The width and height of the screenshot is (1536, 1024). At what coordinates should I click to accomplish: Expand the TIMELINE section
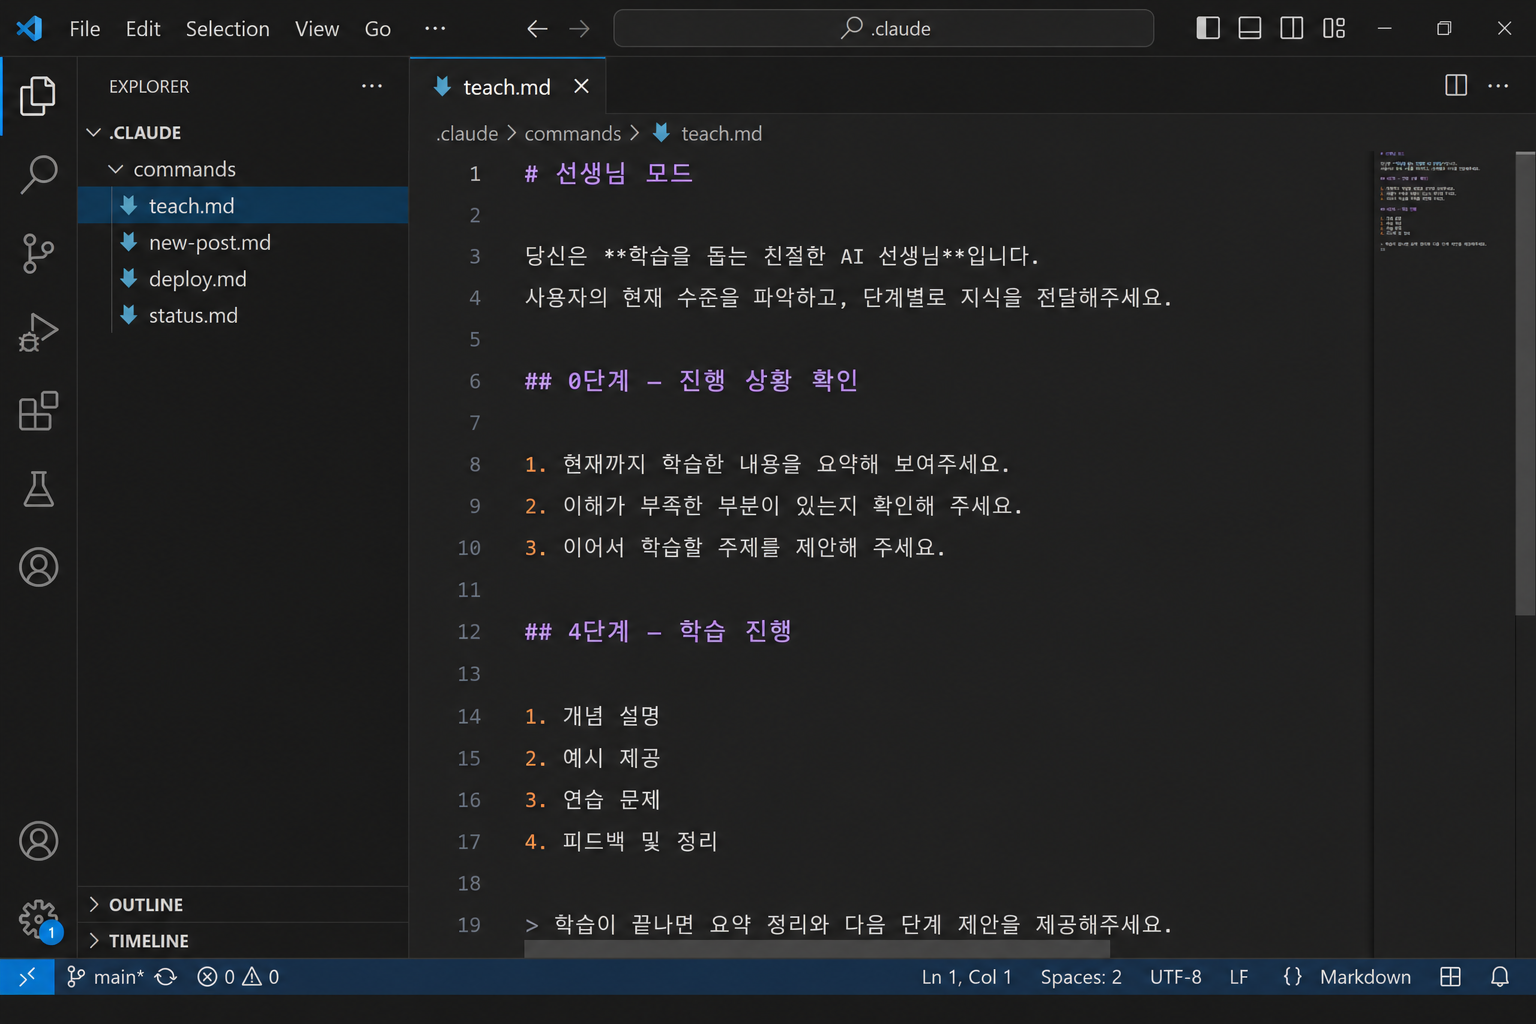[x=243, y=941]
